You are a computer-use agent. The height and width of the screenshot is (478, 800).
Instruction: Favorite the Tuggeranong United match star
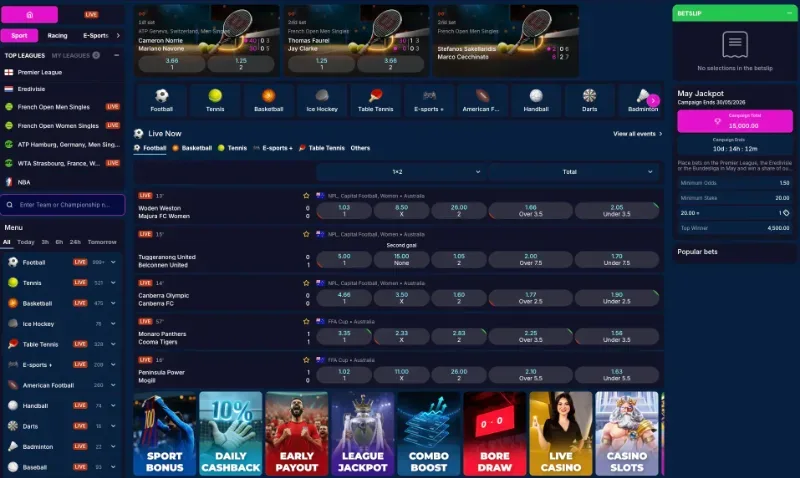[x=306, y=234]
